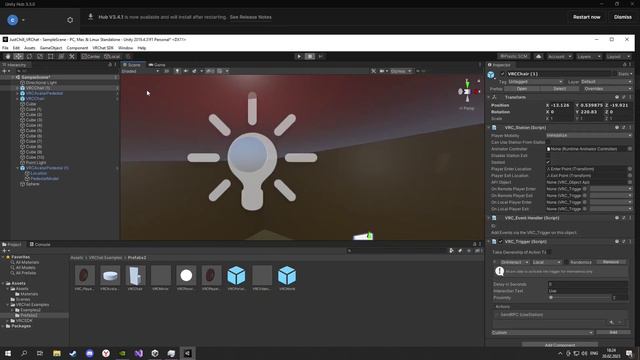The image size is (640, 360).
Task: Pick object for Player Exit Location field
Action: [630, 176]
